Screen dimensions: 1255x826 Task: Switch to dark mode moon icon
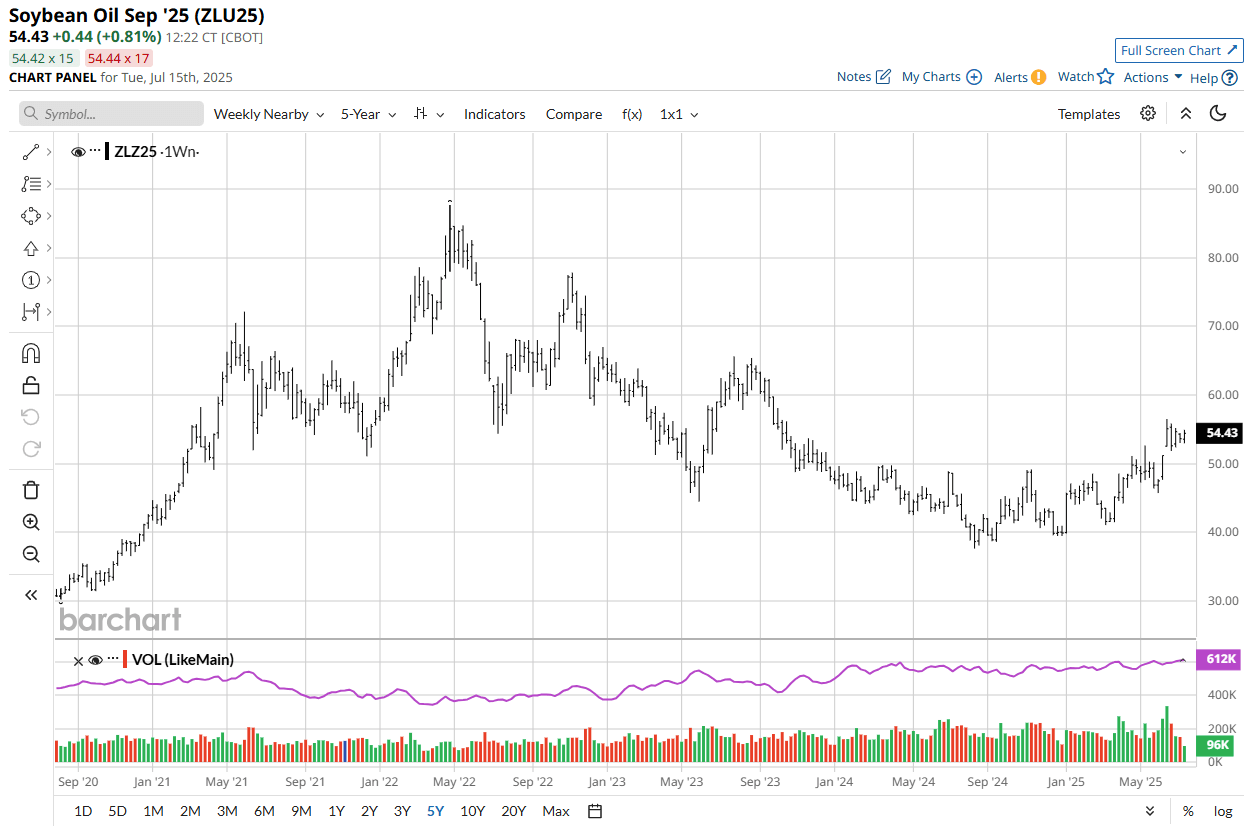point(1218,114)
